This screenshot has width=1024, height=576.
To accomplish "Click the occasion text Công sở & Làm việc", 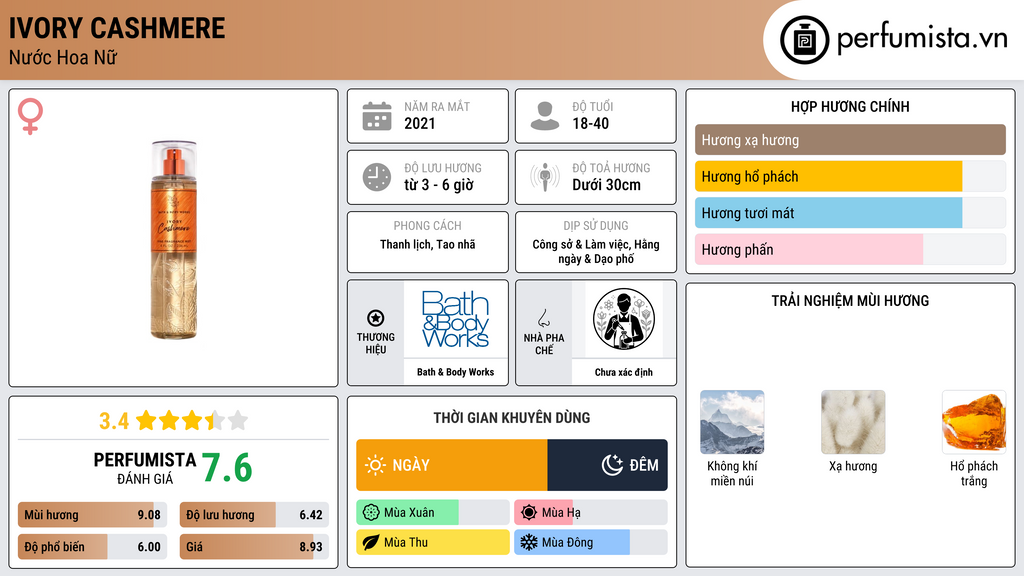I will (x=581, y=244).
